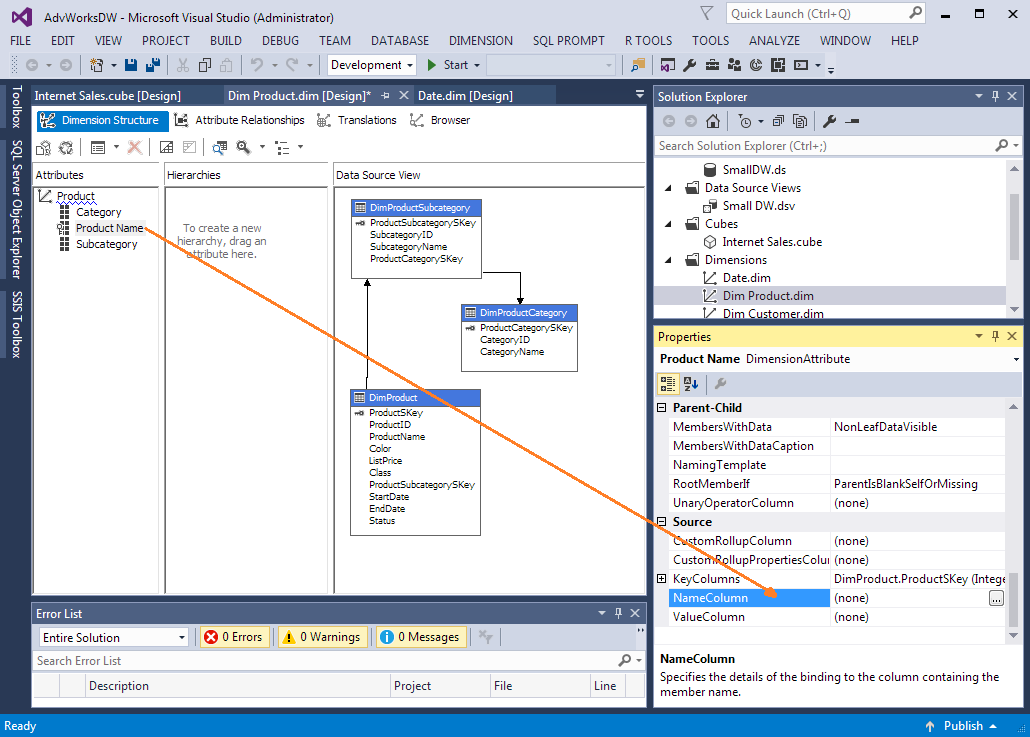
Task: Click the Start debugging button
Action: coord(446,65)
